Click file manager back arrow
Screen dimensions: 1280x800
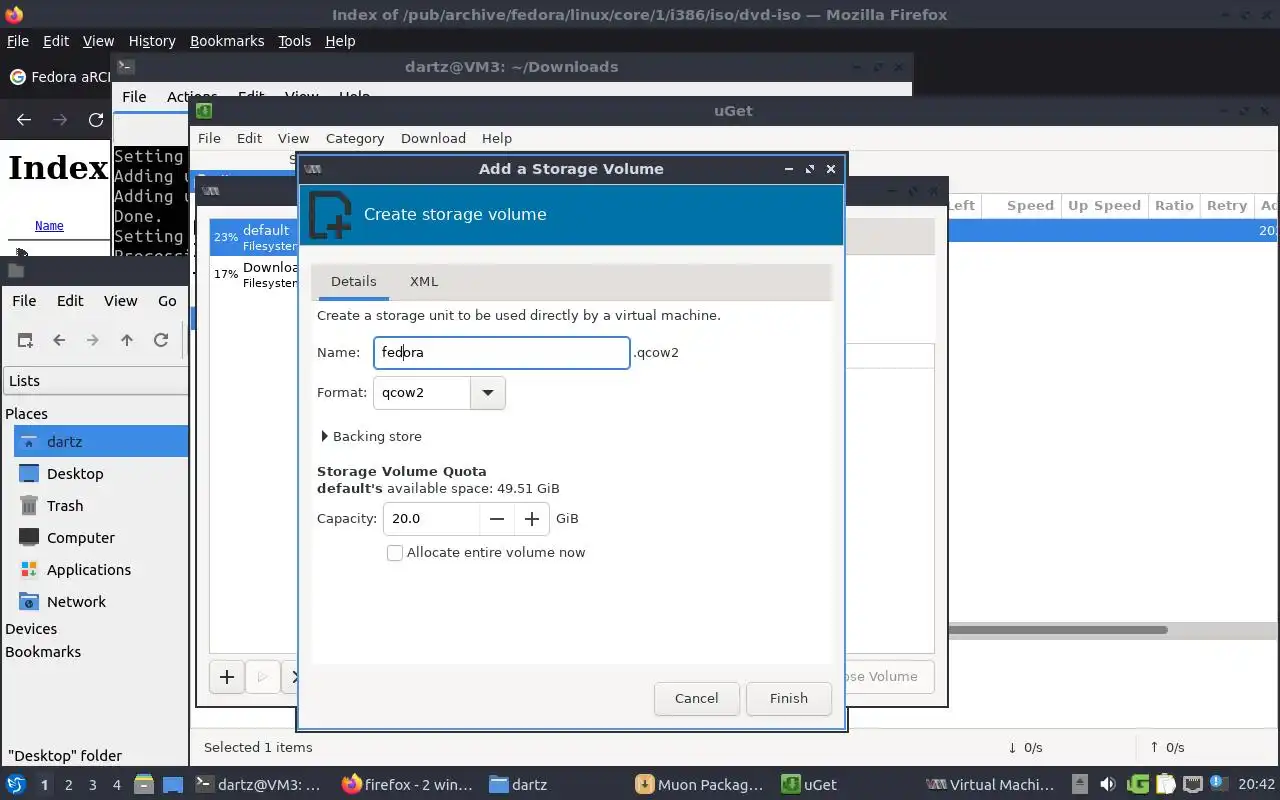(x=59, y=340)
